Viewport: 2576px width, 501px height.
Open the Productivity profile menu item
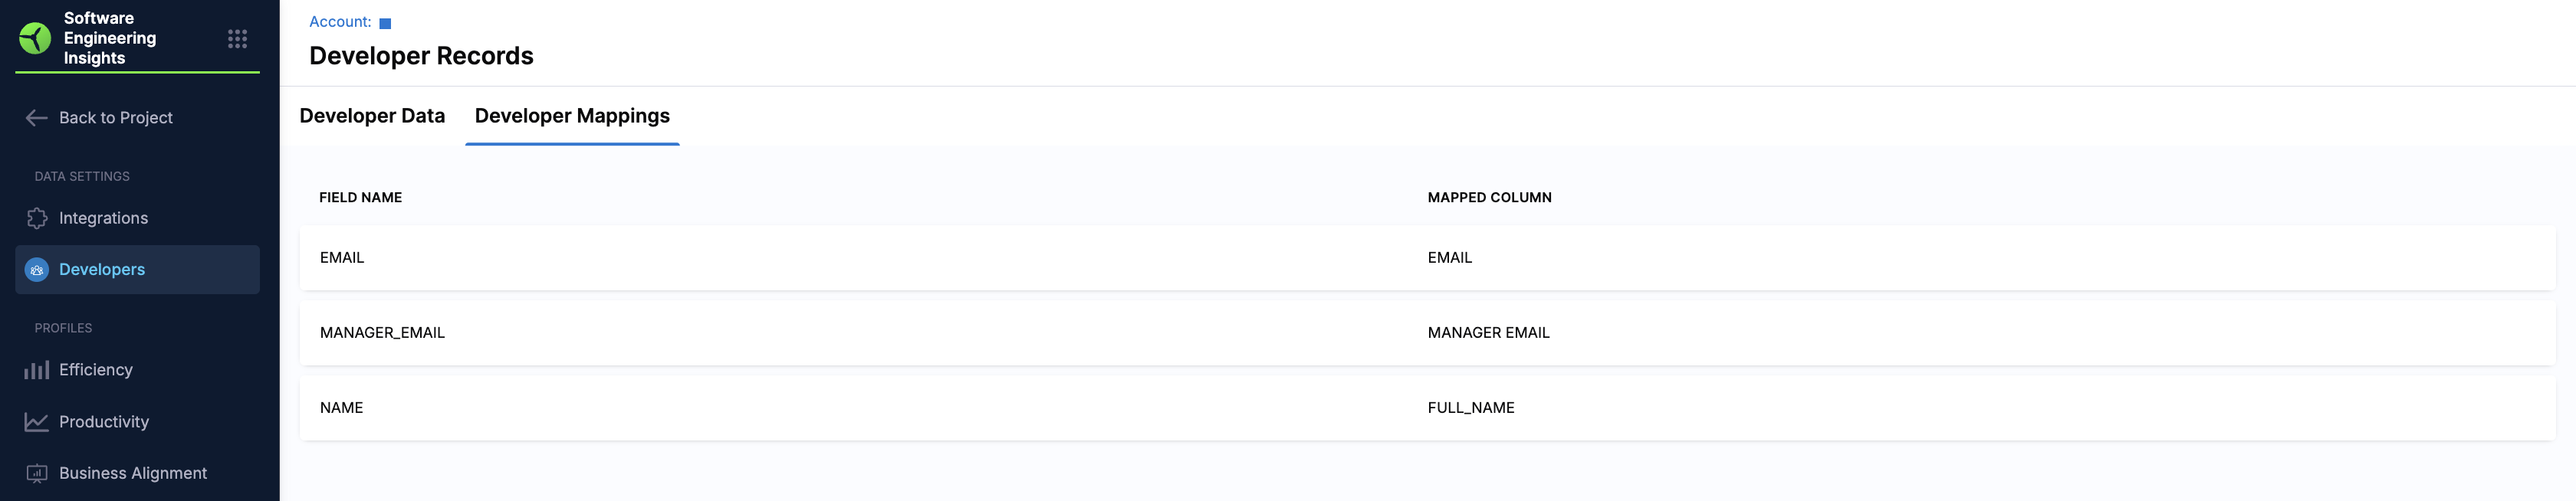point(104,422)
